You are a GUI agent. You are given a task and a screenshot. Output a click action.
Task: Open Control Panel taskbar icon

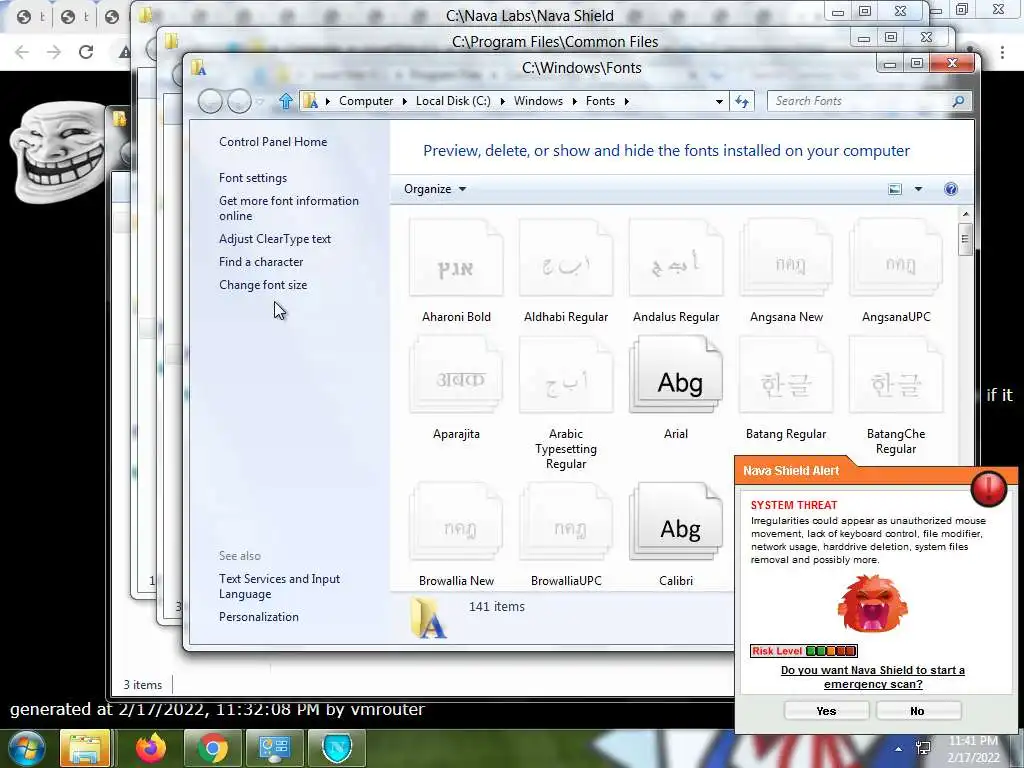coord(274,748)
